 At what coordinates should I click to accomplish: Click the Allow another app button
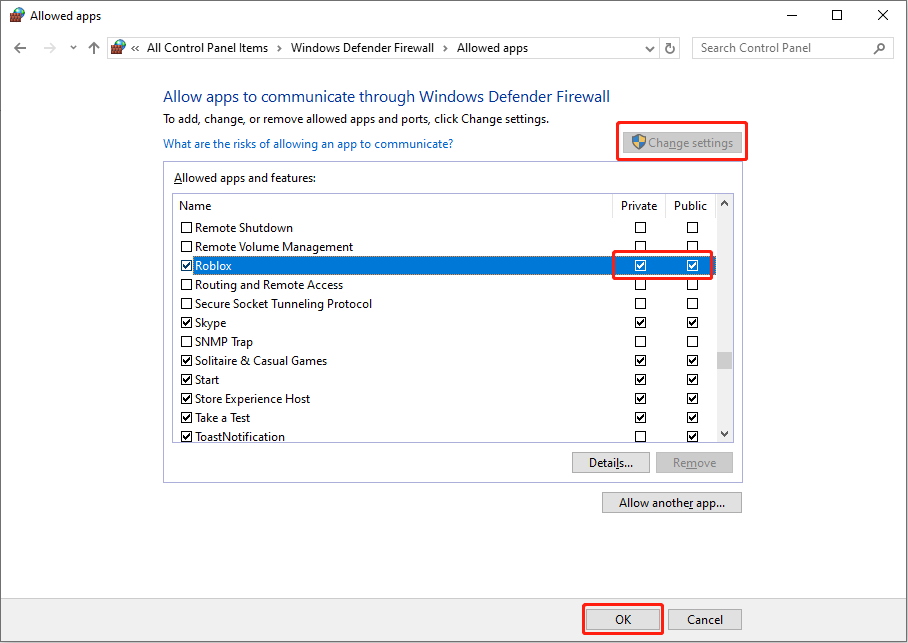(671, 502)
